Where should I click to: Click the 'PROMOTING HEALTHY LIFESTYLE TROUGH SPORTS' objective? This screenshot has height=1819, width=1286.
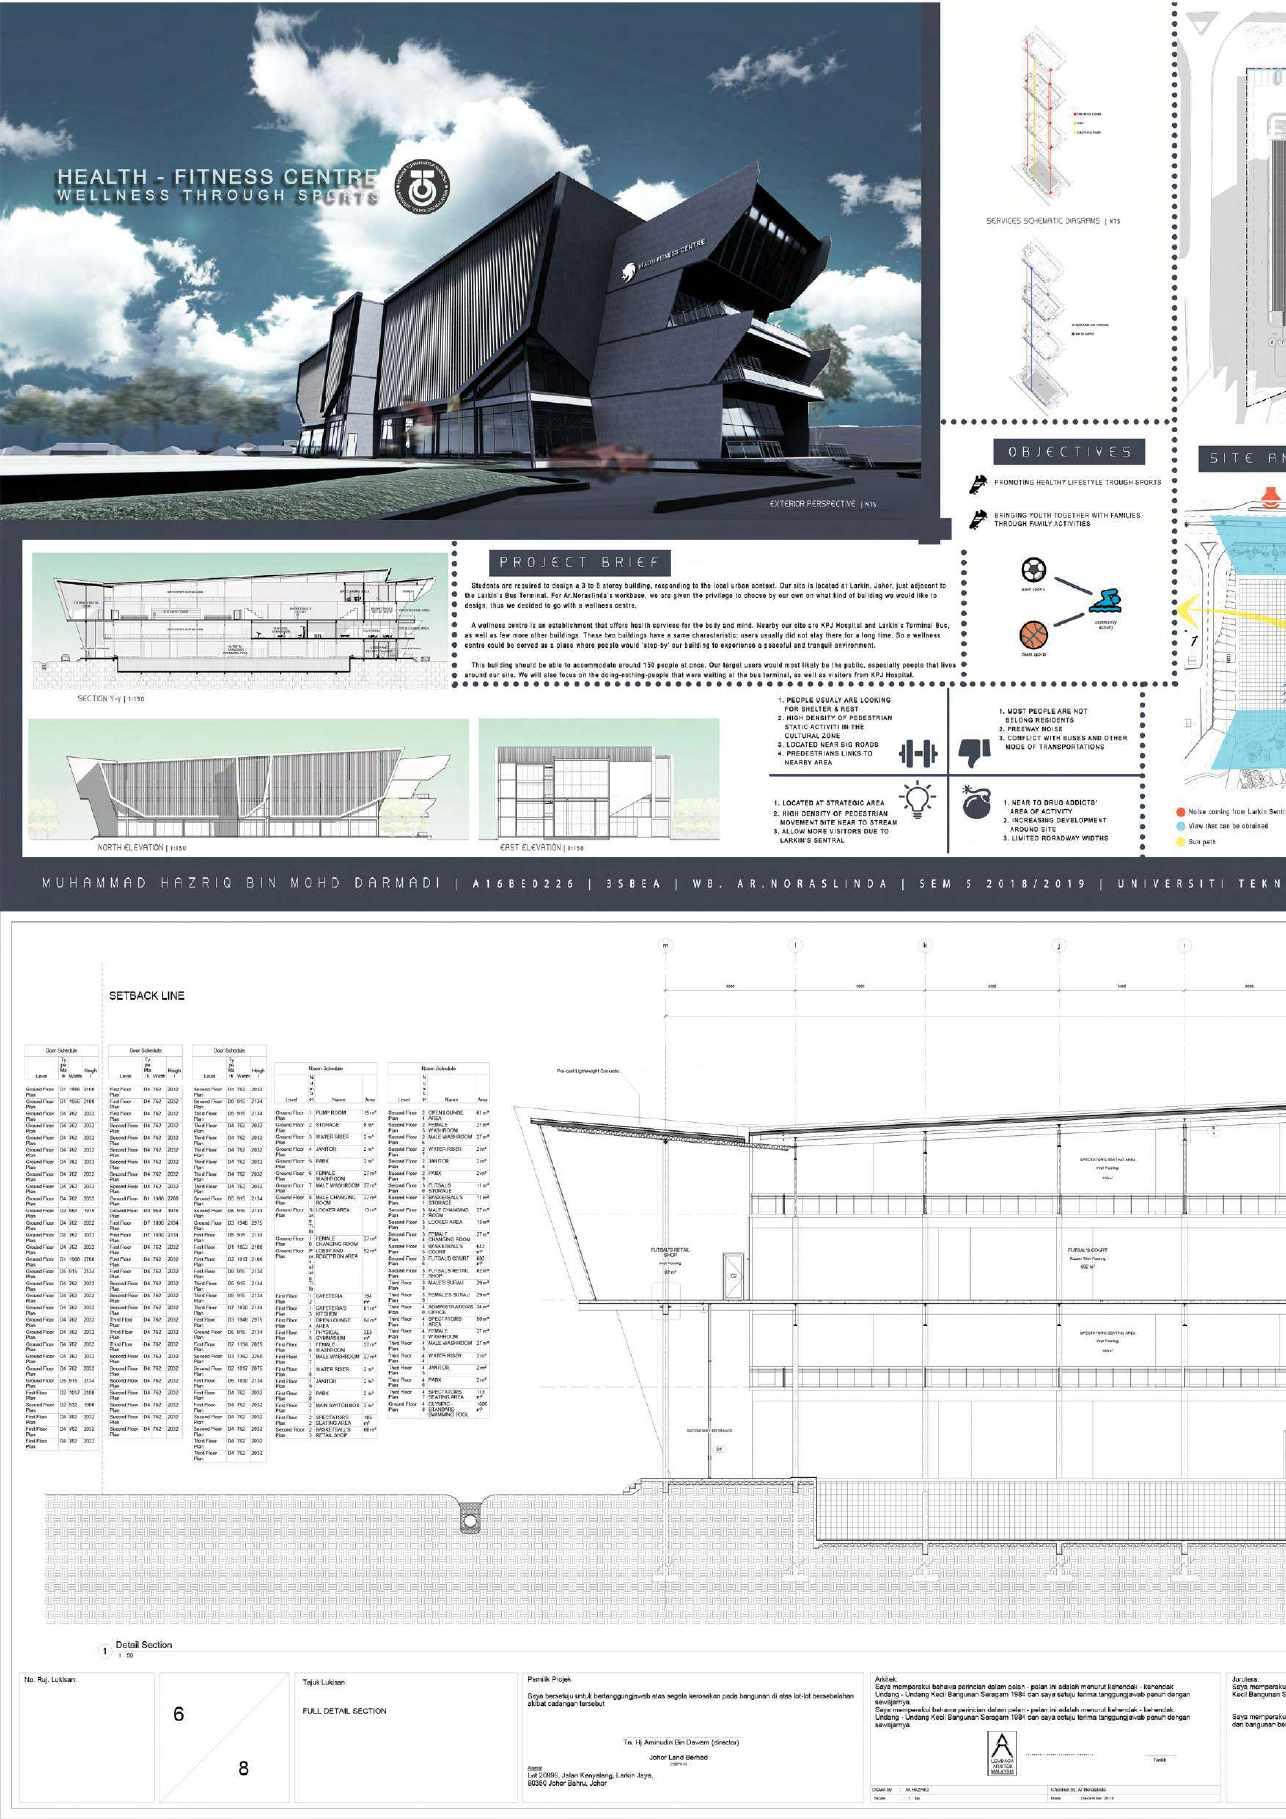point(1078,482)
